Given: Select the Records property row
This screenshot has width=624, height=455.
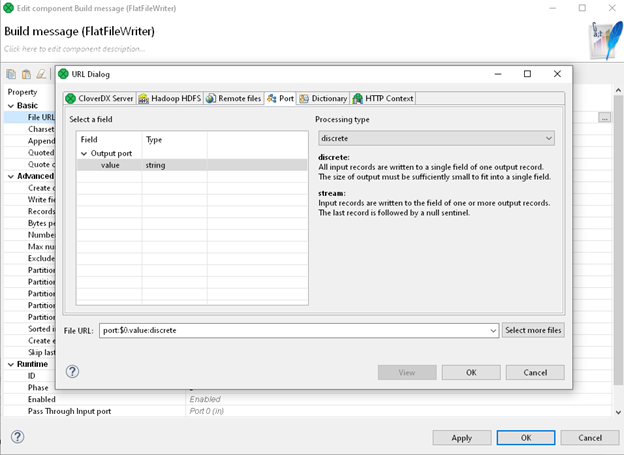Looking at the screenshot, I should pyautogui.click(x=29, y=211).
